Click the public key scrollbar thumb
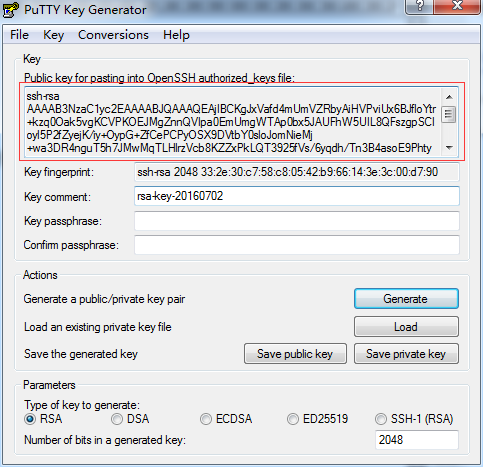 [449, 114]
